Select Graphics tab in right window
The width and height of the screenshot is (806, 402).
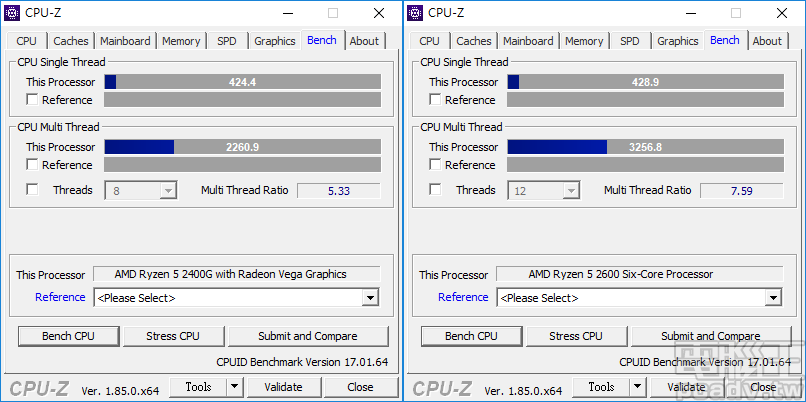tap(678, 41)
